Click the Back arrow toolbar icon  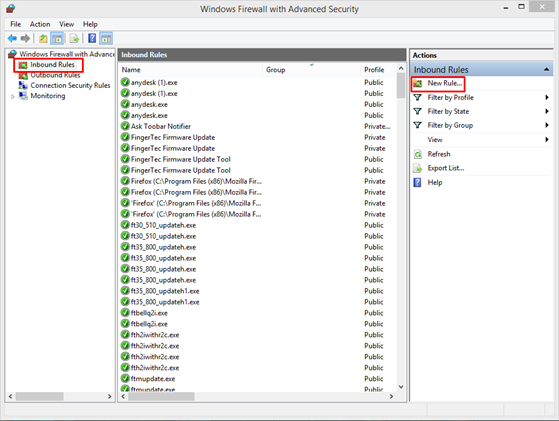click(x=12, y=38)
